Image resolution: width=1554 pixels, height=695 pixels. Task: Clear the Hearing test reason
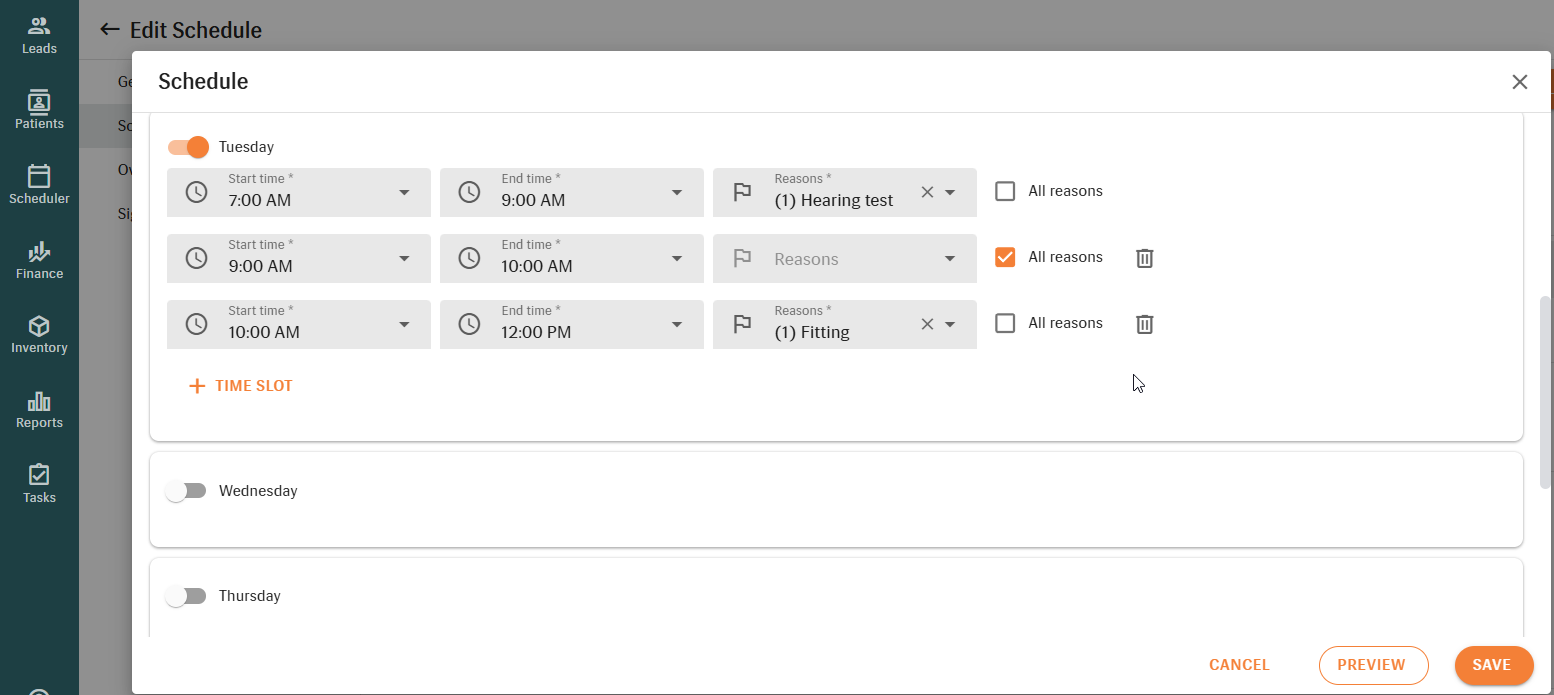pyautogui.click(x=926, y=192)
